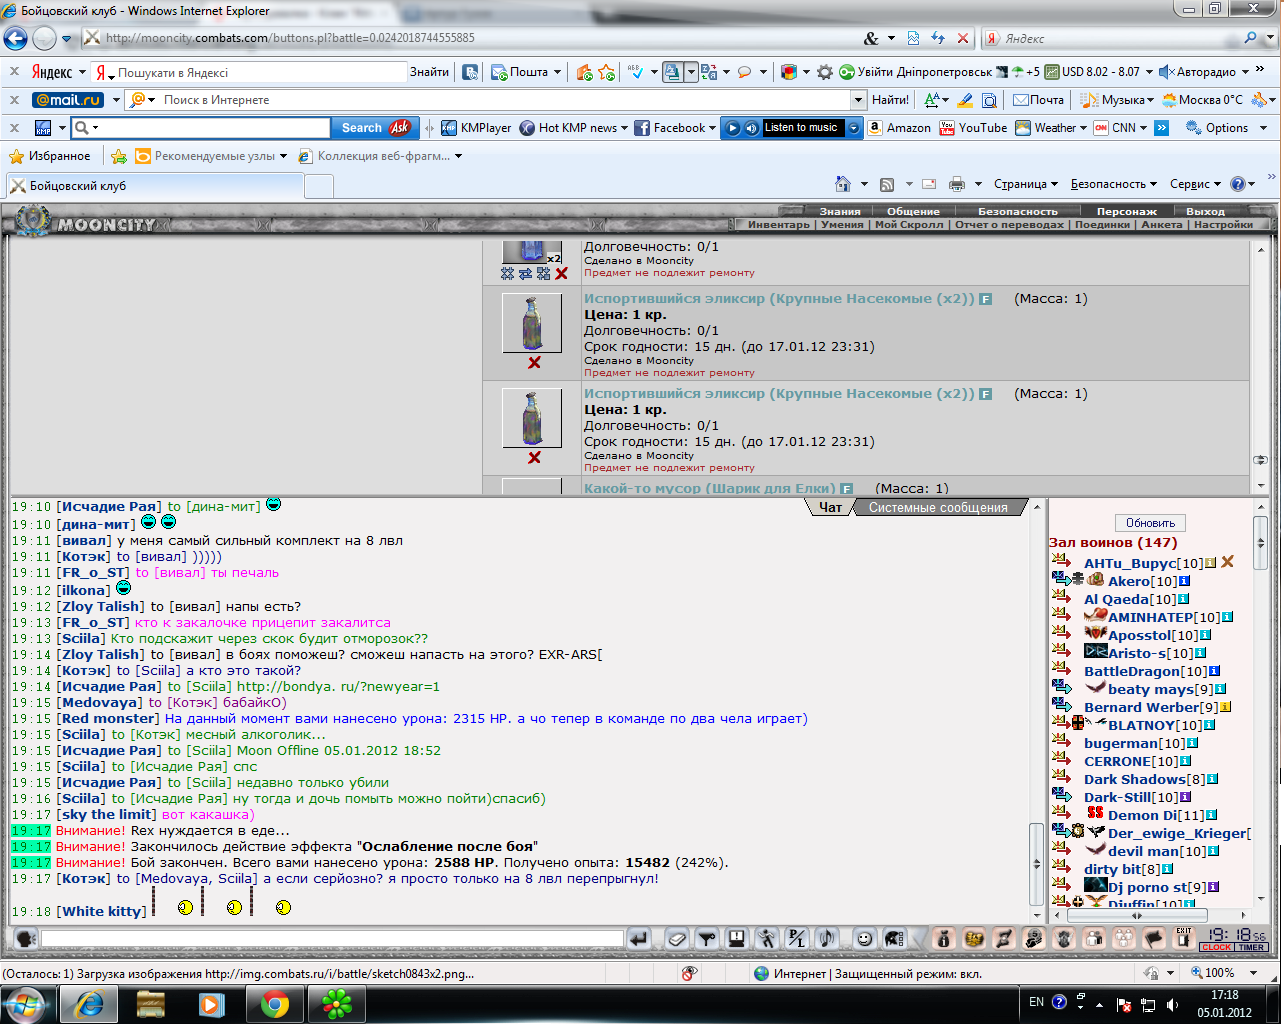This screenshot has width=1284, height=1028.
Task: Click the eraser icon to clear chat
Action: click(677, 939)
